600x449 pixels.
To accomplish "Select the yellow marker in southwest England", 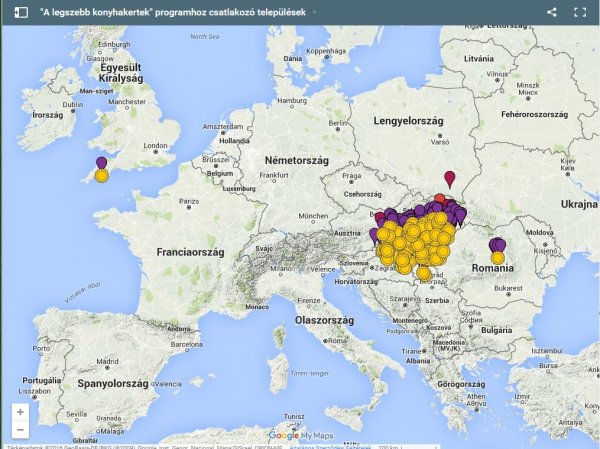I will (101, 176).
